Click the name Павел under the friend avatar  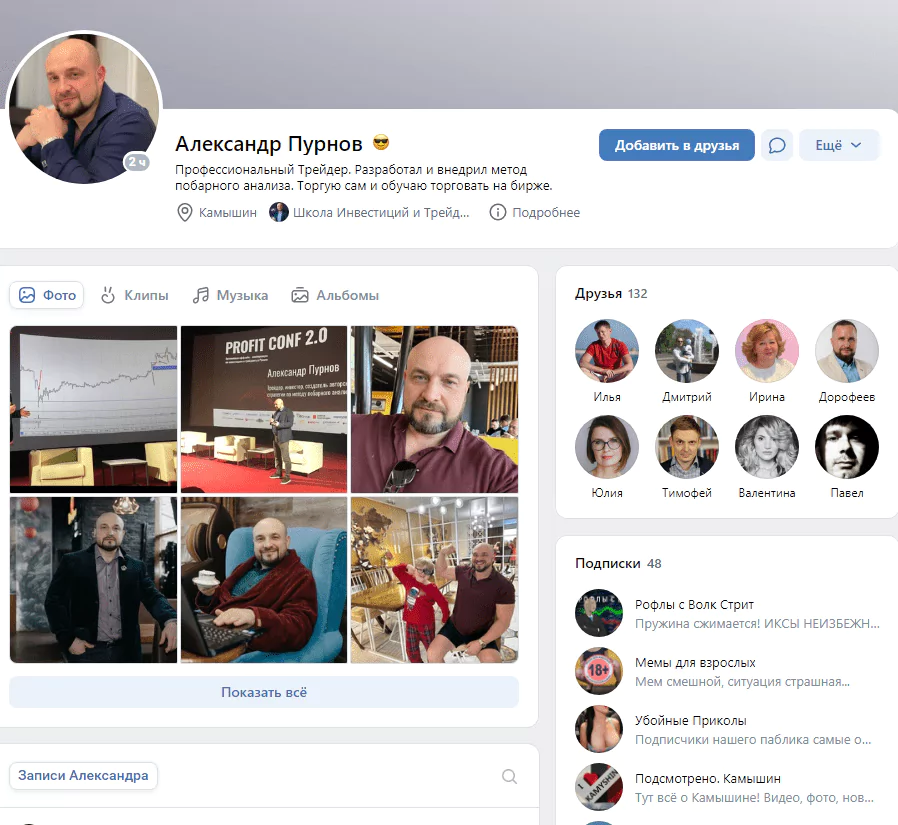pyautogui.click(x=846, y=493)
